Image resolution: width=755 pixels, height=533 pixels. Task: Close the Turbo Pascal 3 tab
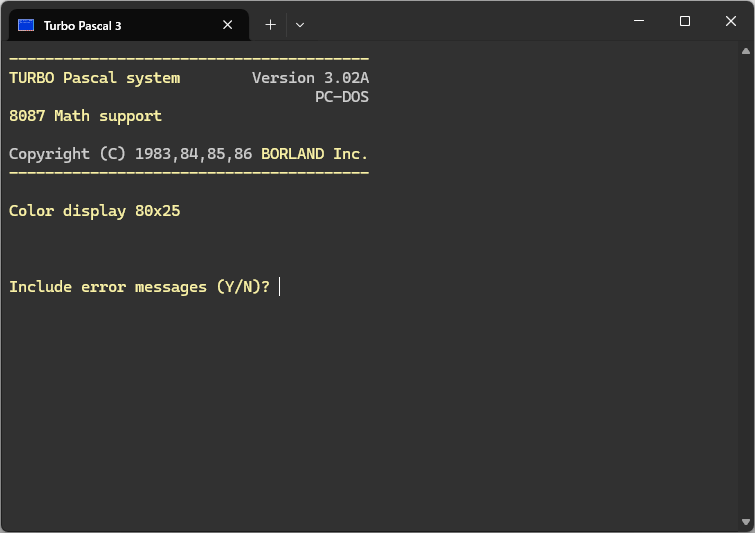228,25
